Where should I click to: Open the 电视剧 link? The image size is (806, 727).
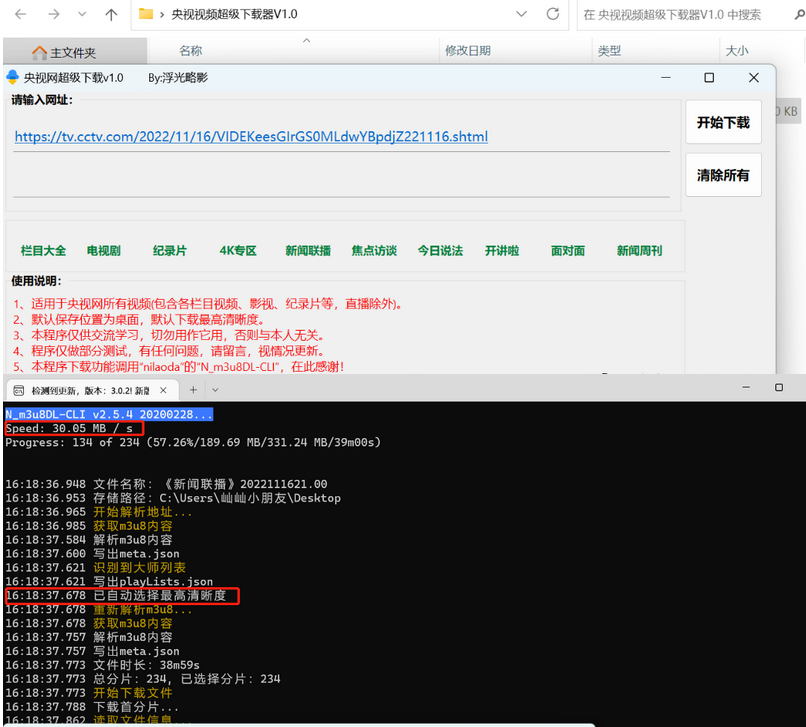click(x=104, y=251)
